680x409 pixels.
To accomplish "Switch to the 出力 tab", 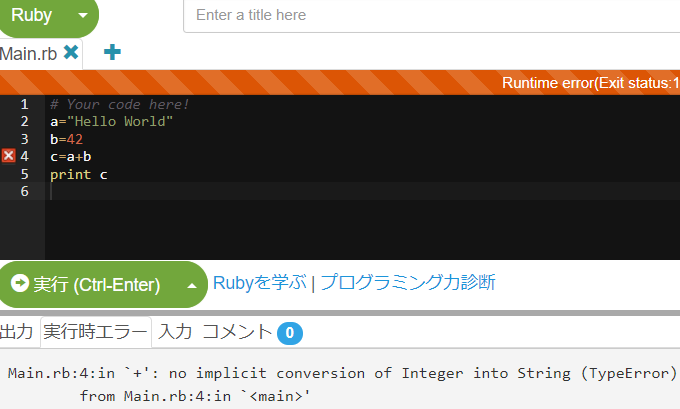I will [x=16, y=332].
